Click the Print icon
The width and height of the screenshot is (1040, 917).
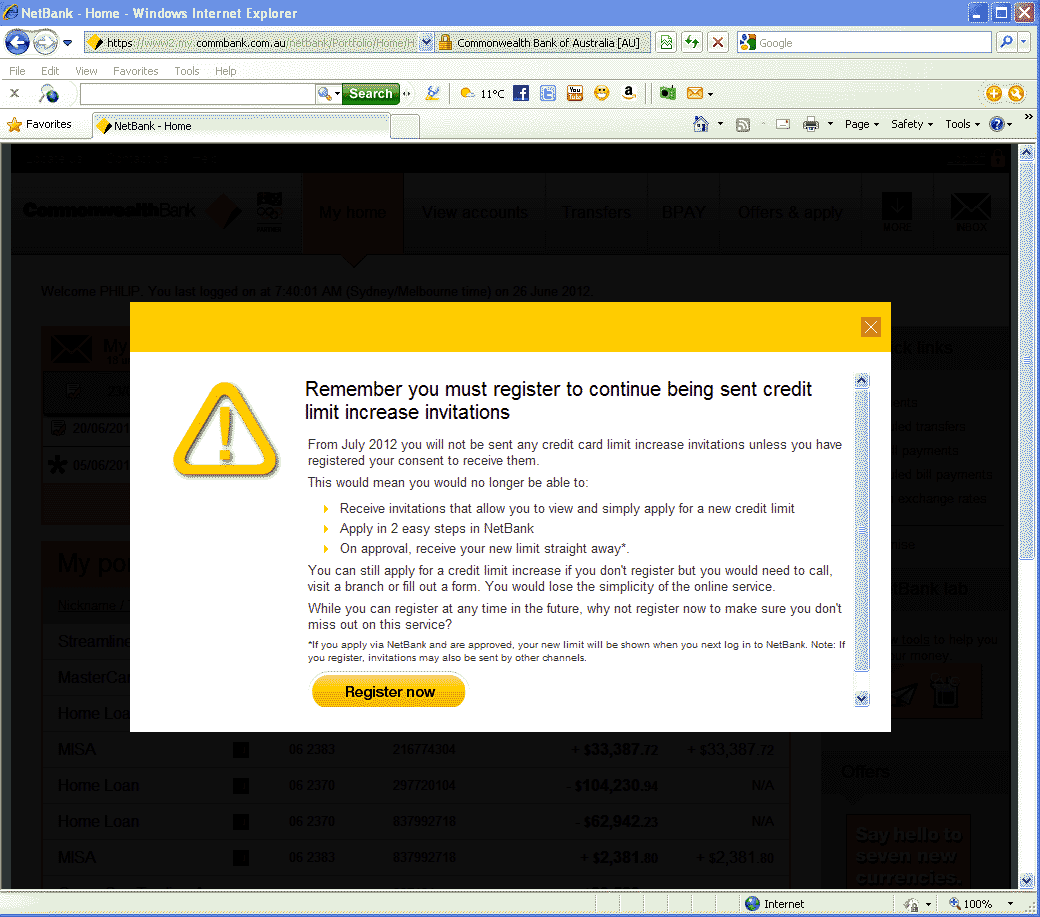click(811, 124)
